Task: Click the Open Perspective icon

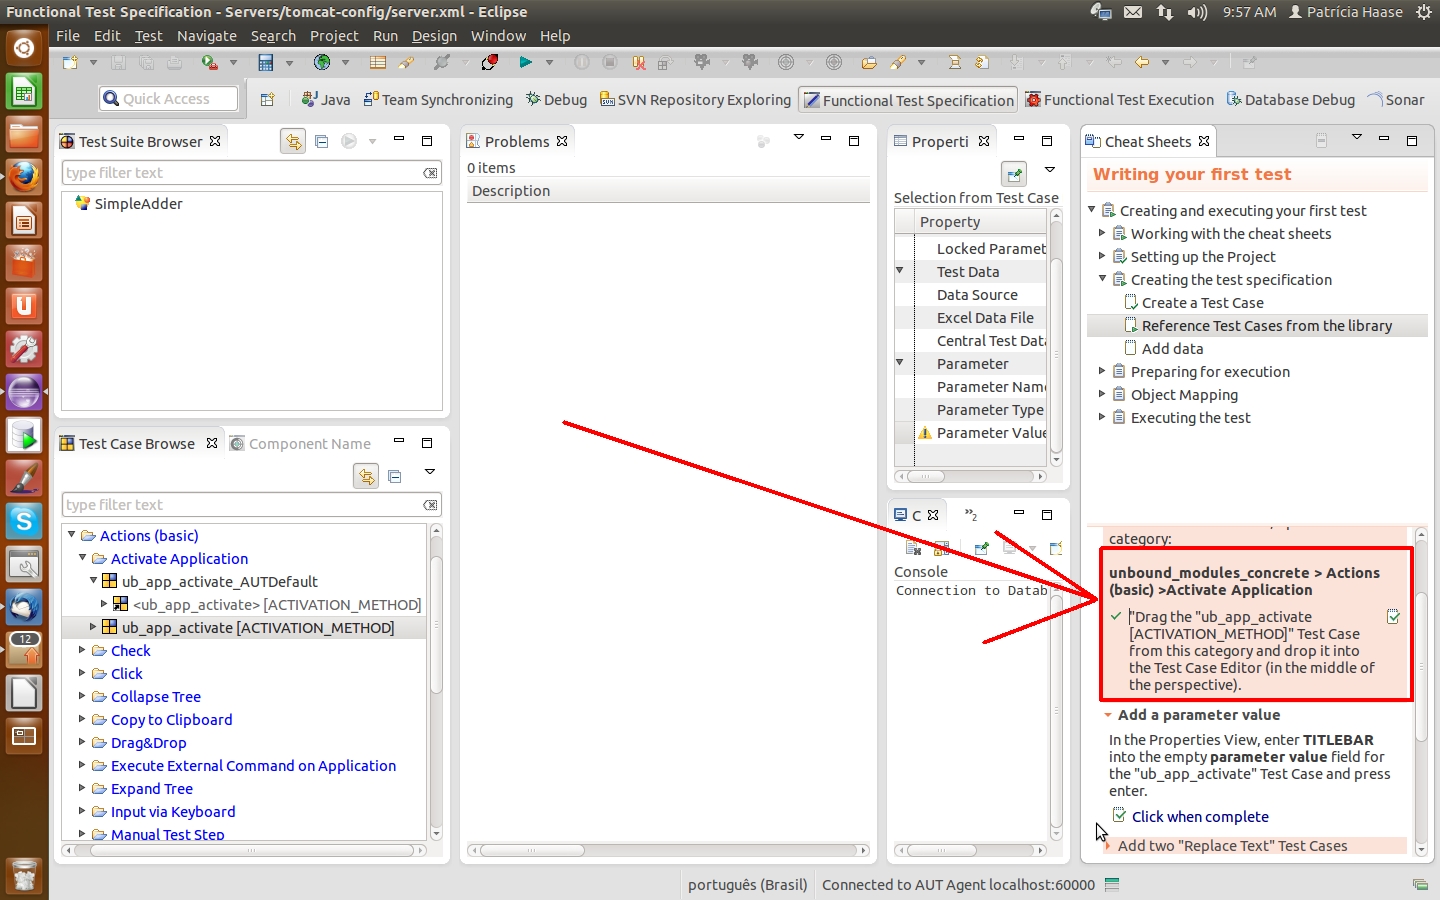Action: pyautogui.click(x=267, y=100)
